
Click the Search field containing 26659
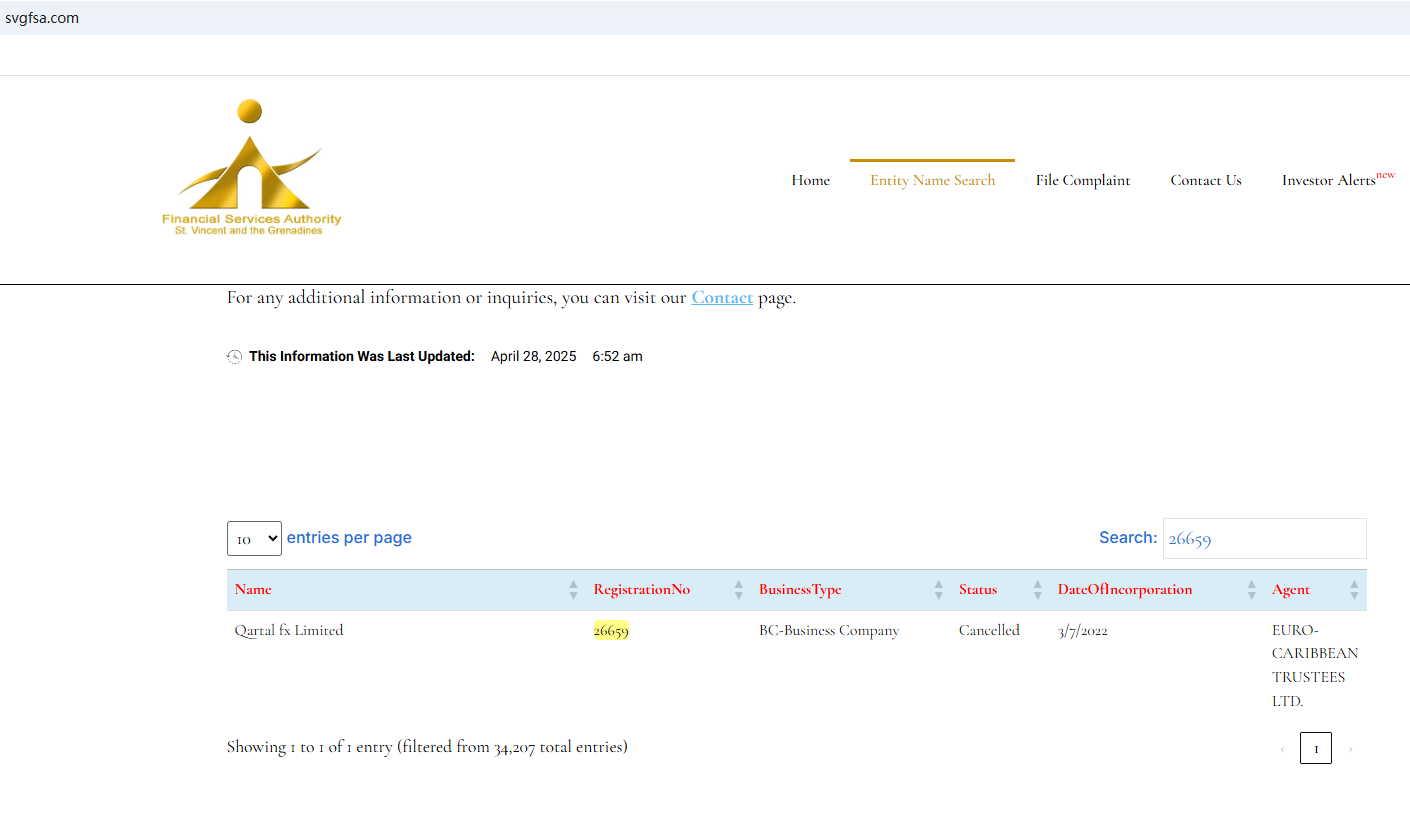(x=1264, y=539)
